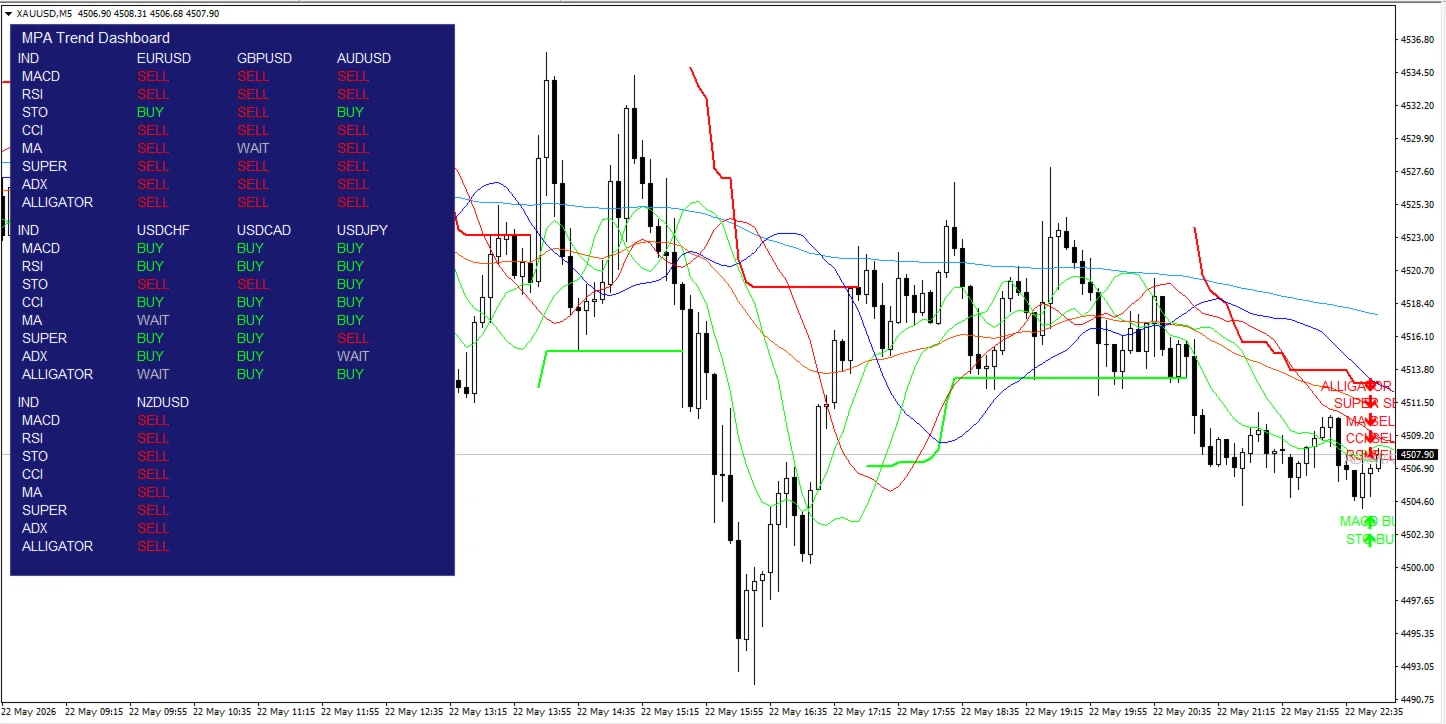Click the BUY value for AUDUSD STO

pos(351,112)
